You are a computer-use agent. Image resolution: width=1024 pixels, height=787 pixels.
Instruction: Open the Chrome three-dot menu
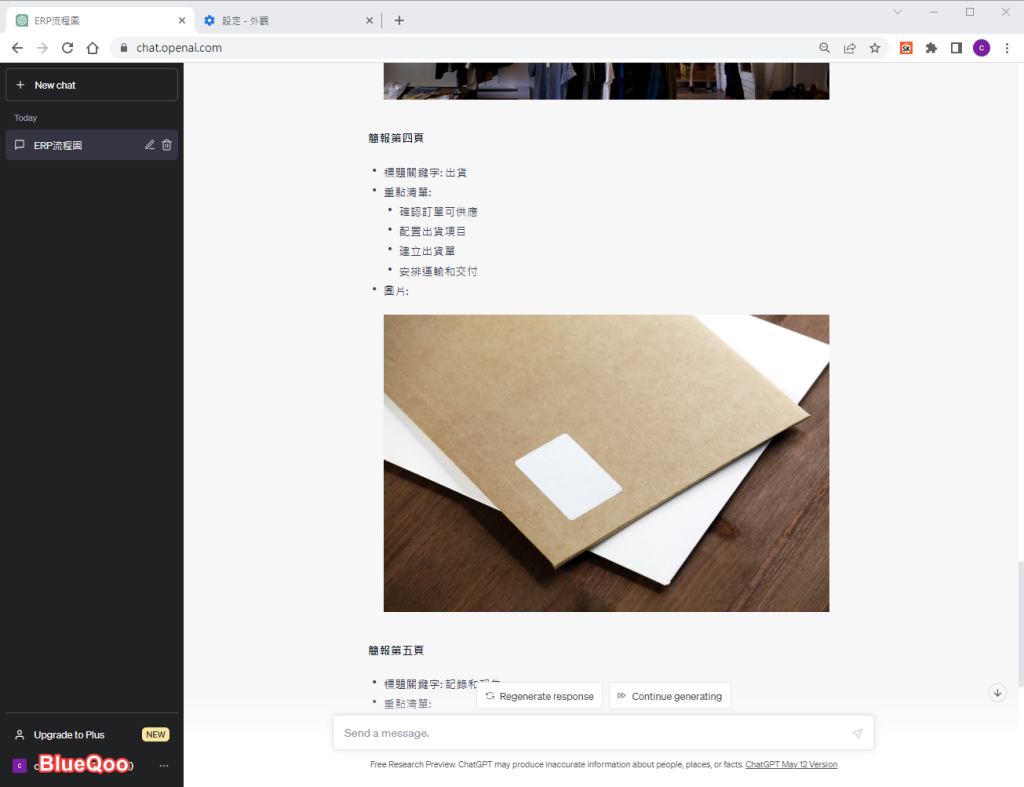(1006, 48)
